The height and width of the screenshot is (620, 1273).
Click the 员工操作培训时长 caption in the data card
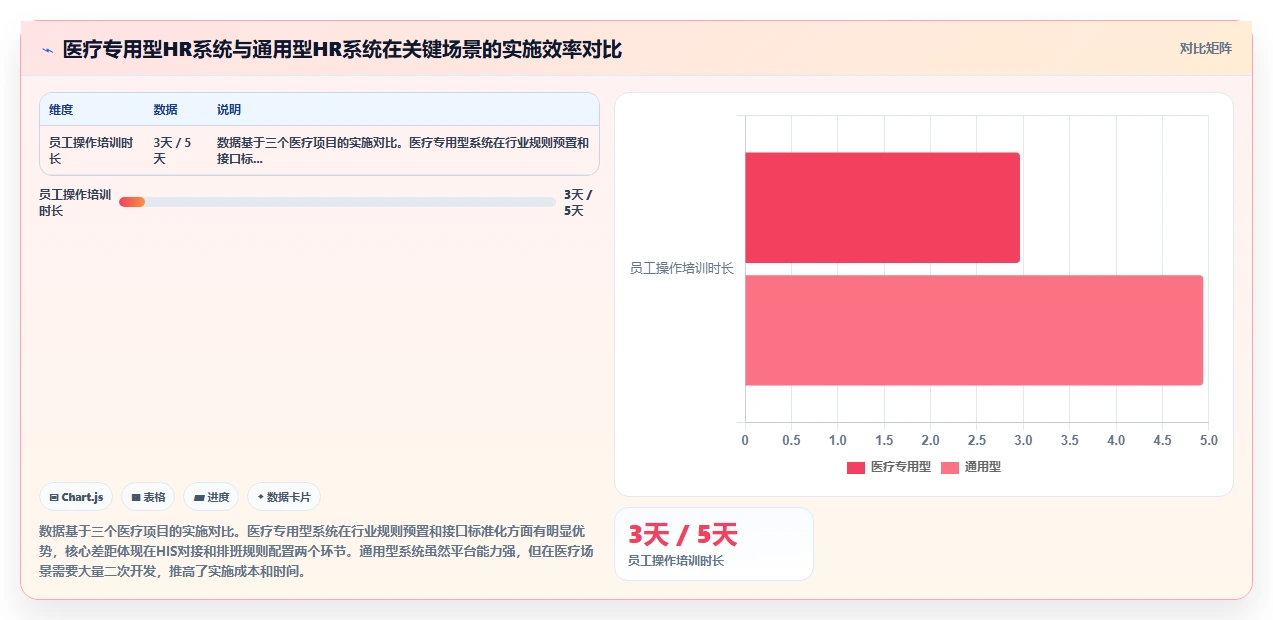(676, 561)
